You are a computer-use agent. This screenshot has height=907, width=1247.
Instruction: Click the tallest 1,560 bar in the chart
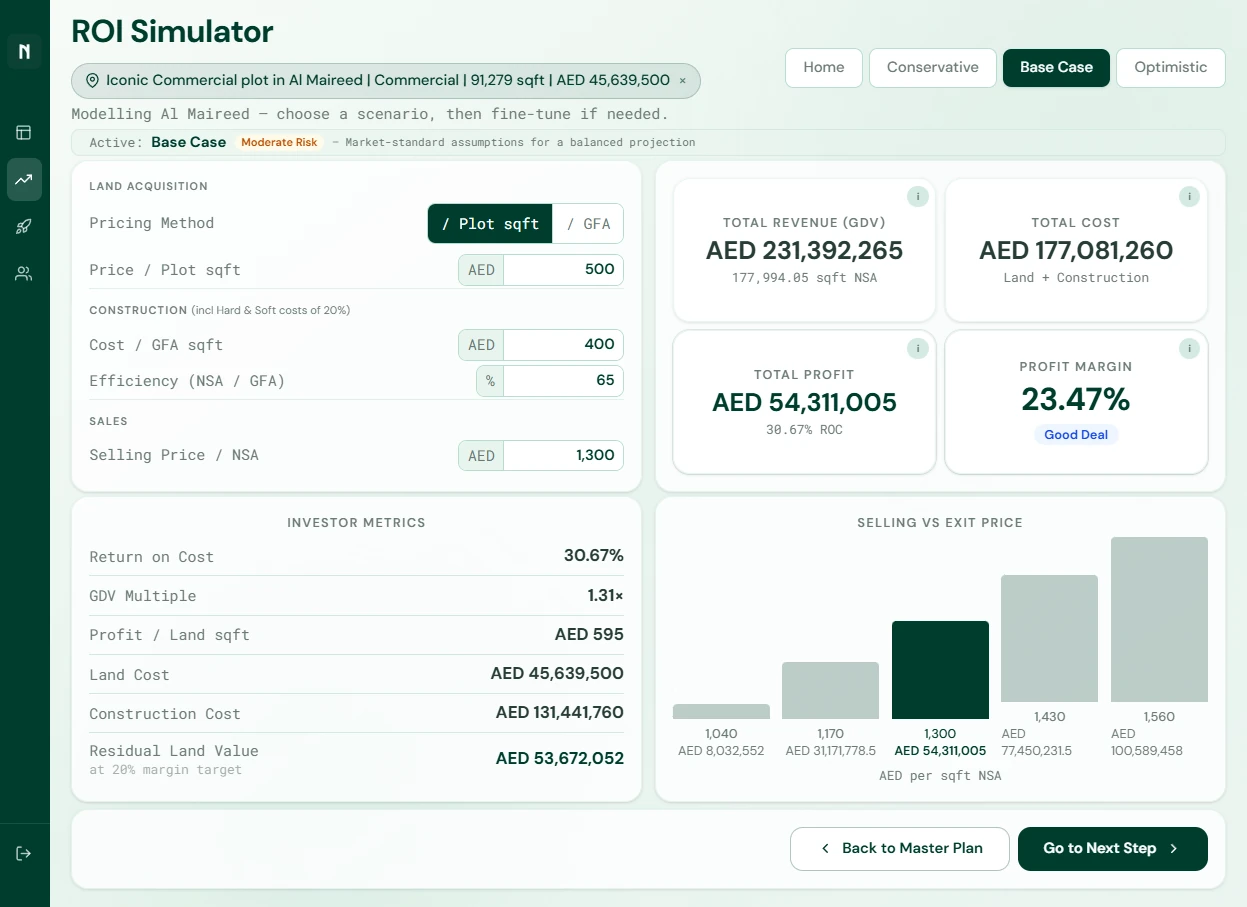coord(1159,620)
